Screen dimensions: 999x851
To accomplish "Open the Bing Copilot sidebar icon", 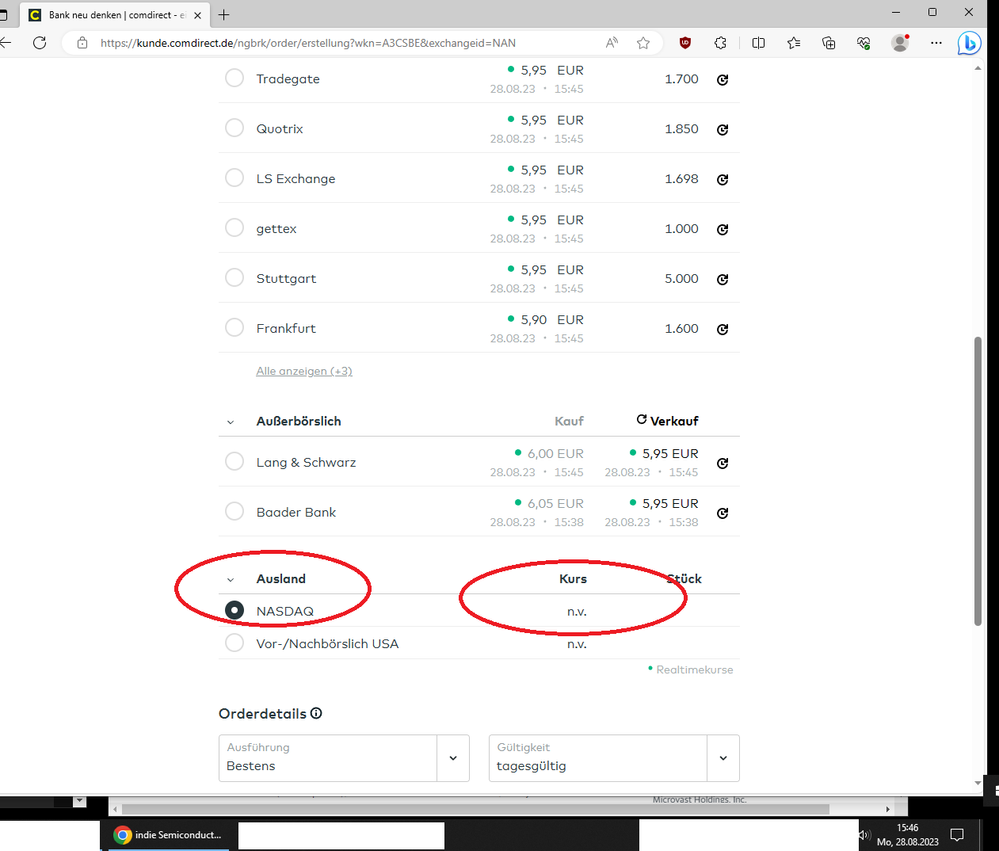I will coord(969,43).
